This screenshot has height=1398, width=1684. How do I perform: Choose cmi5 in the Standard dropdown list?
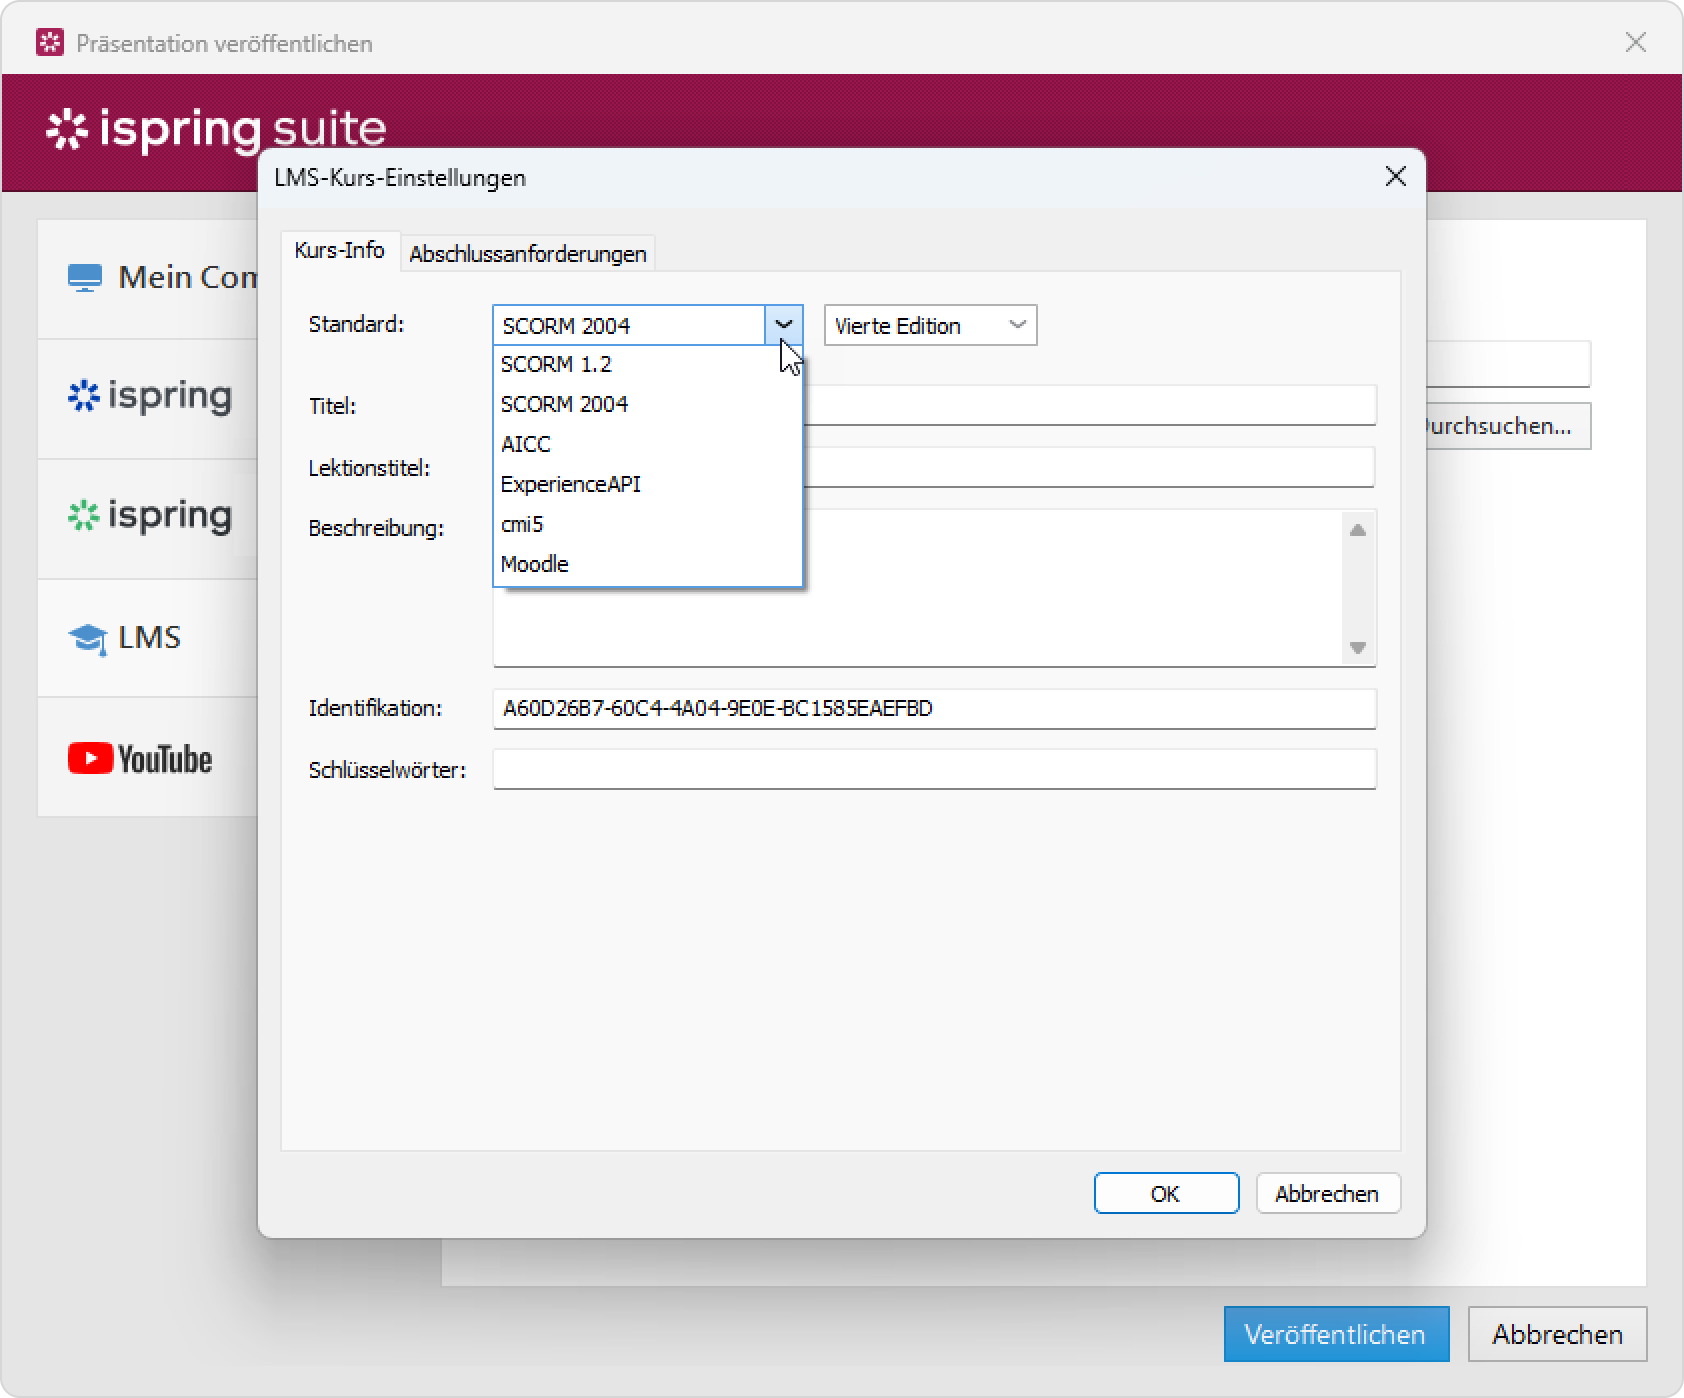pyautogui.click(x=648, y=525)
